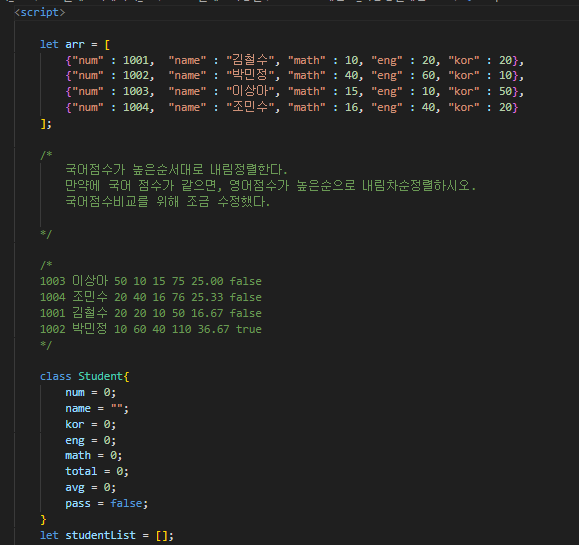Click the name value "조민수" in arr
The image size is (579, 545).
(250, 107)
